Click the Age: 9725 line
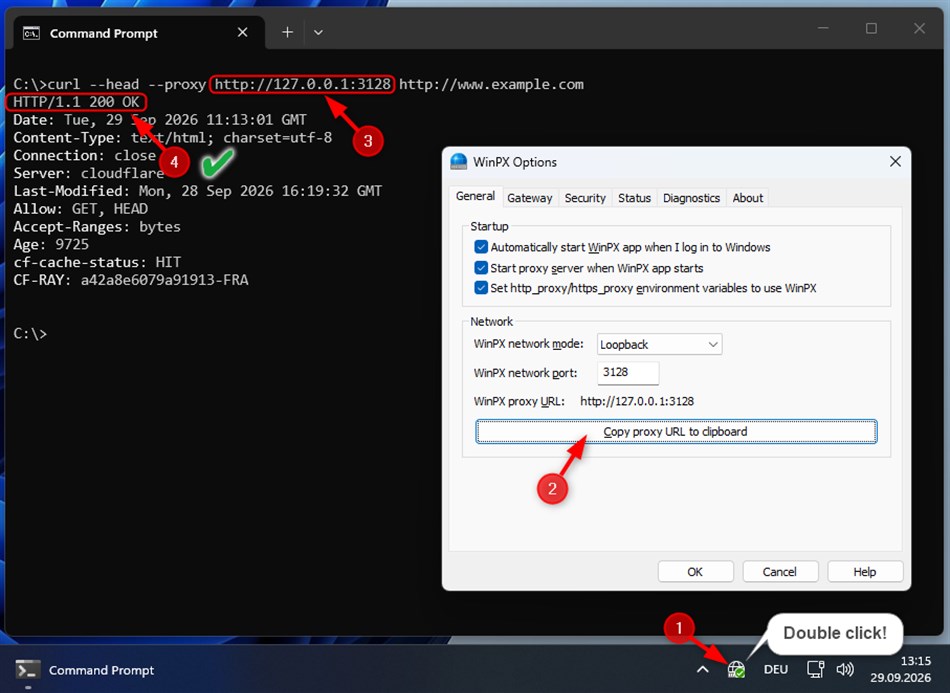Viewport: 950px width, 693px height. tap(51, 244)
